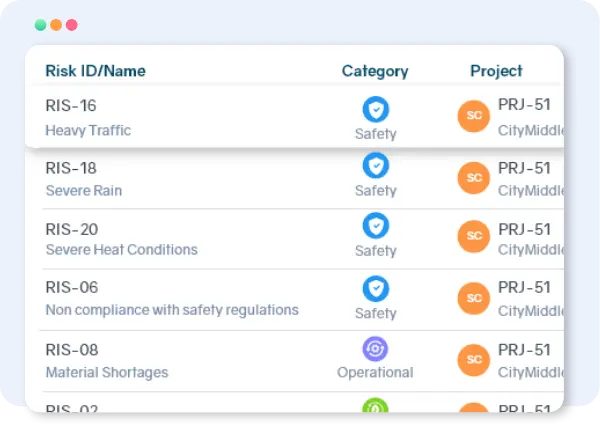The height and width of the screenshot is (431, 600).
Task: Click the SC avatar in the Heavy Traffic row
Action: pyautogui.click(x=473, y=116)
